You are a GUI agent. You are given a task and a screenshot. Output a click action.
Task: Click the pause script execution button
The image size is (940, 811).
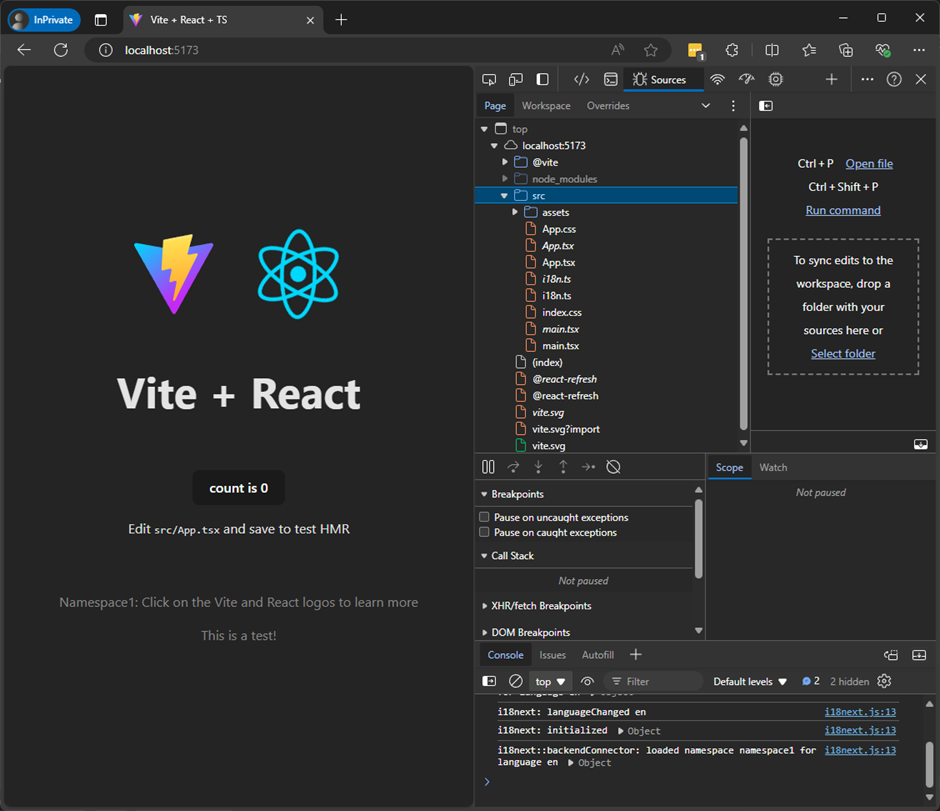(x=488, y=467)
